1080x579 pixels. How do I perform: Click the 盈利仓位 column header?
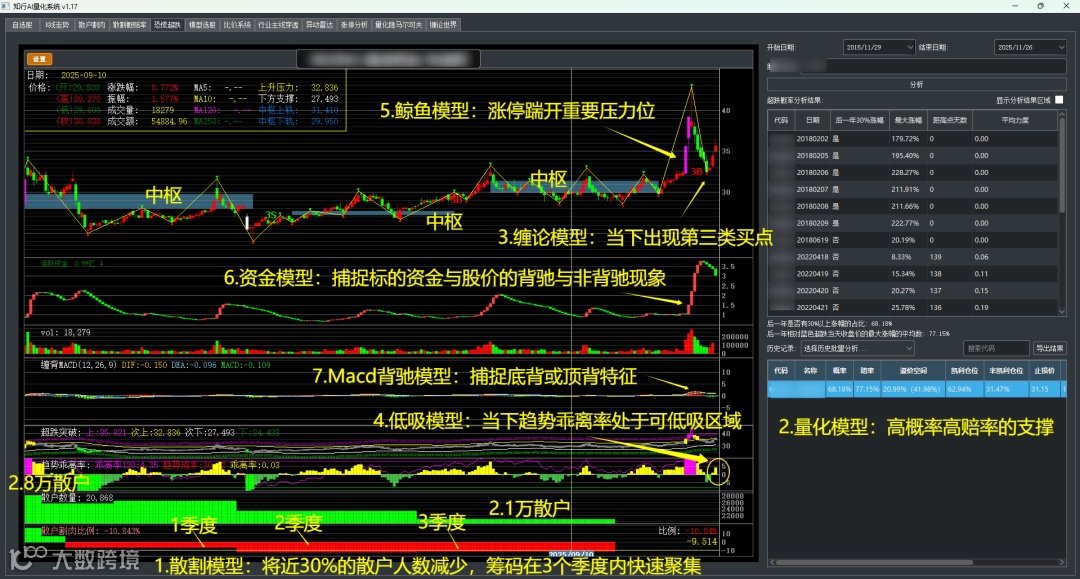pyautogui.click(x=964, y=370)
